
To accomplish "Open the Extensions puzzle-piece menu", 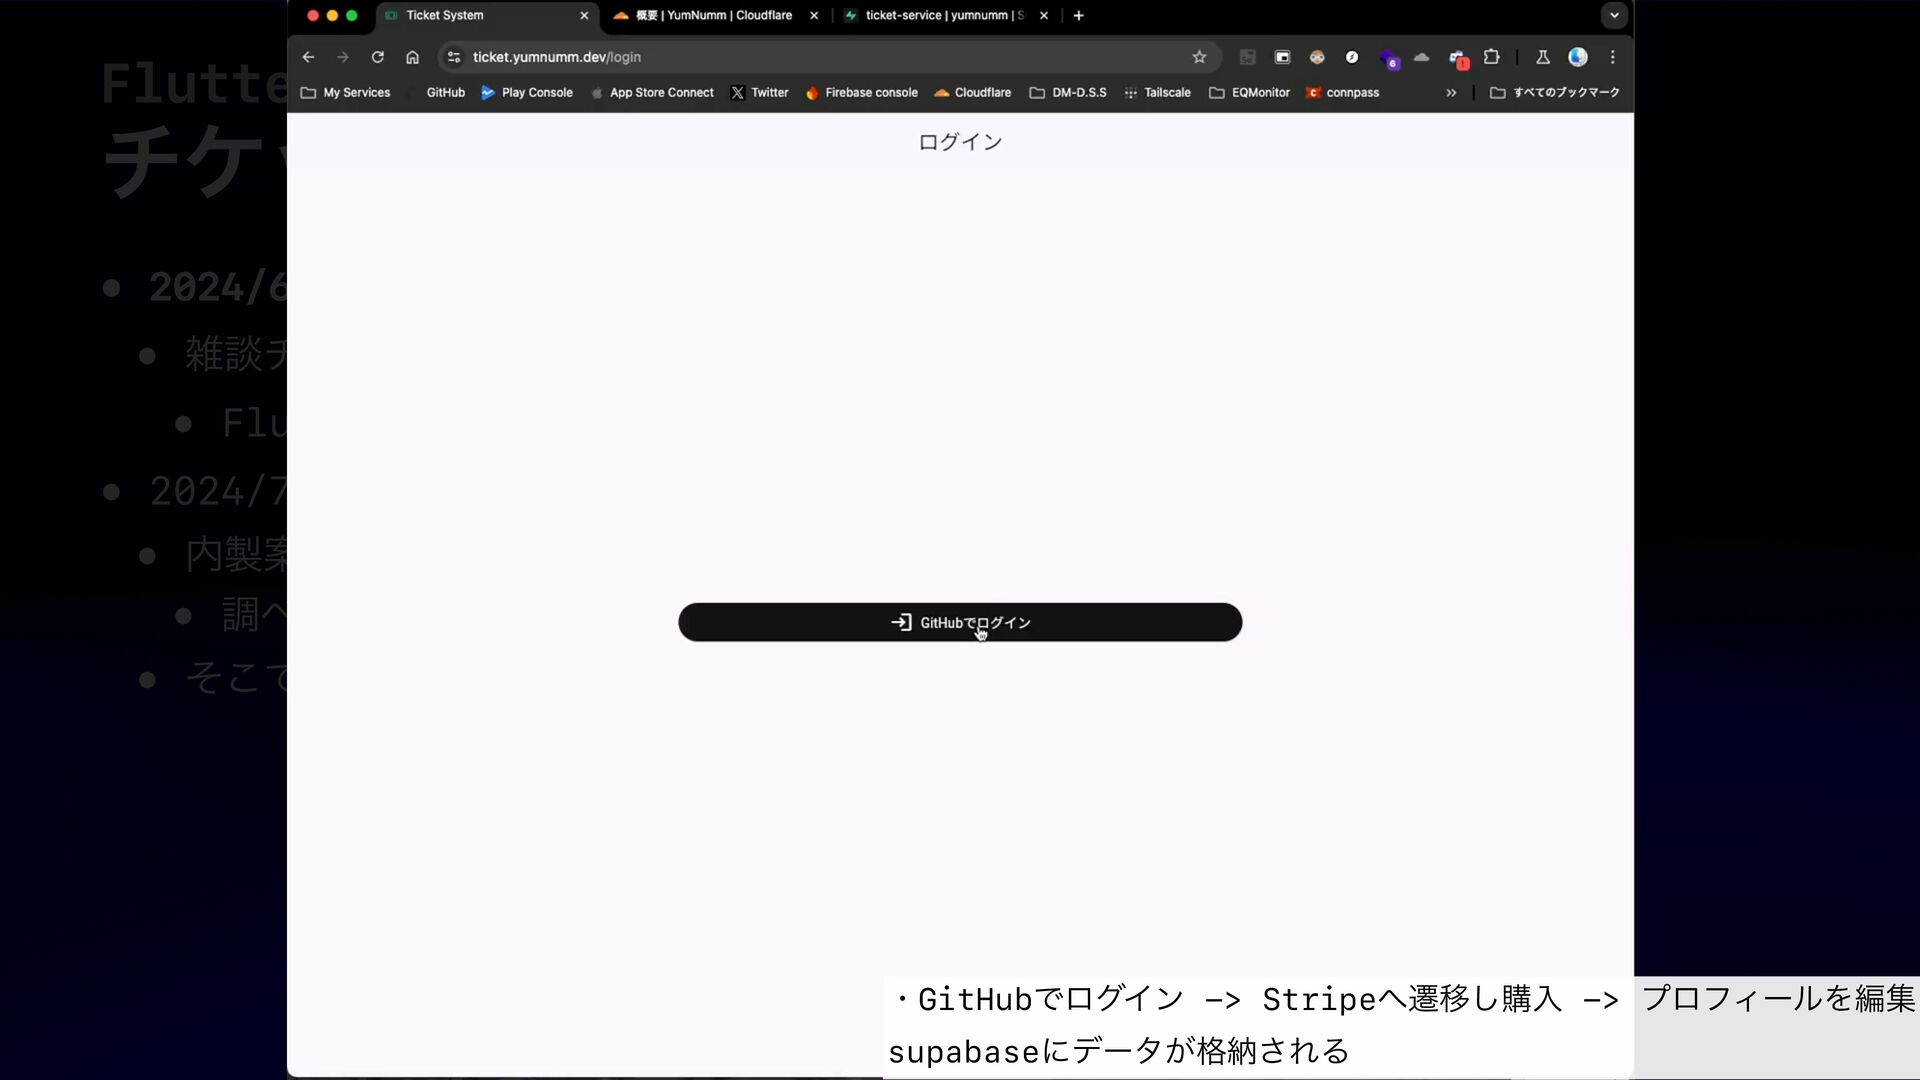I will pyautogui.click(x=1491, y=57).
